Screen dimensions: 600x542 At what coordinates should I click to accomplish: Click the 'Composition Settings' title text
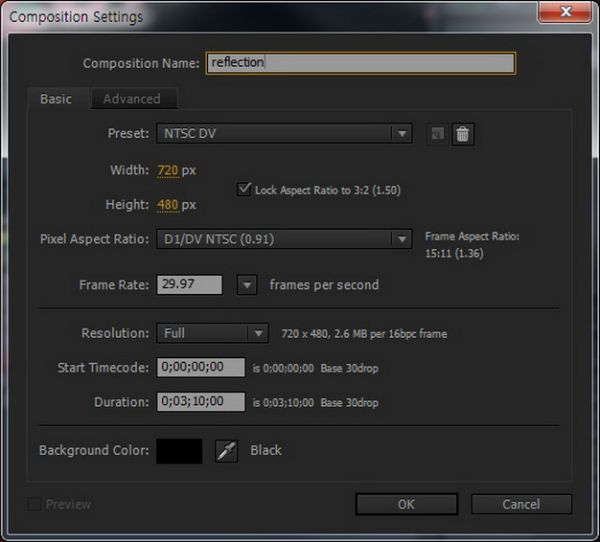click(76, 17)
